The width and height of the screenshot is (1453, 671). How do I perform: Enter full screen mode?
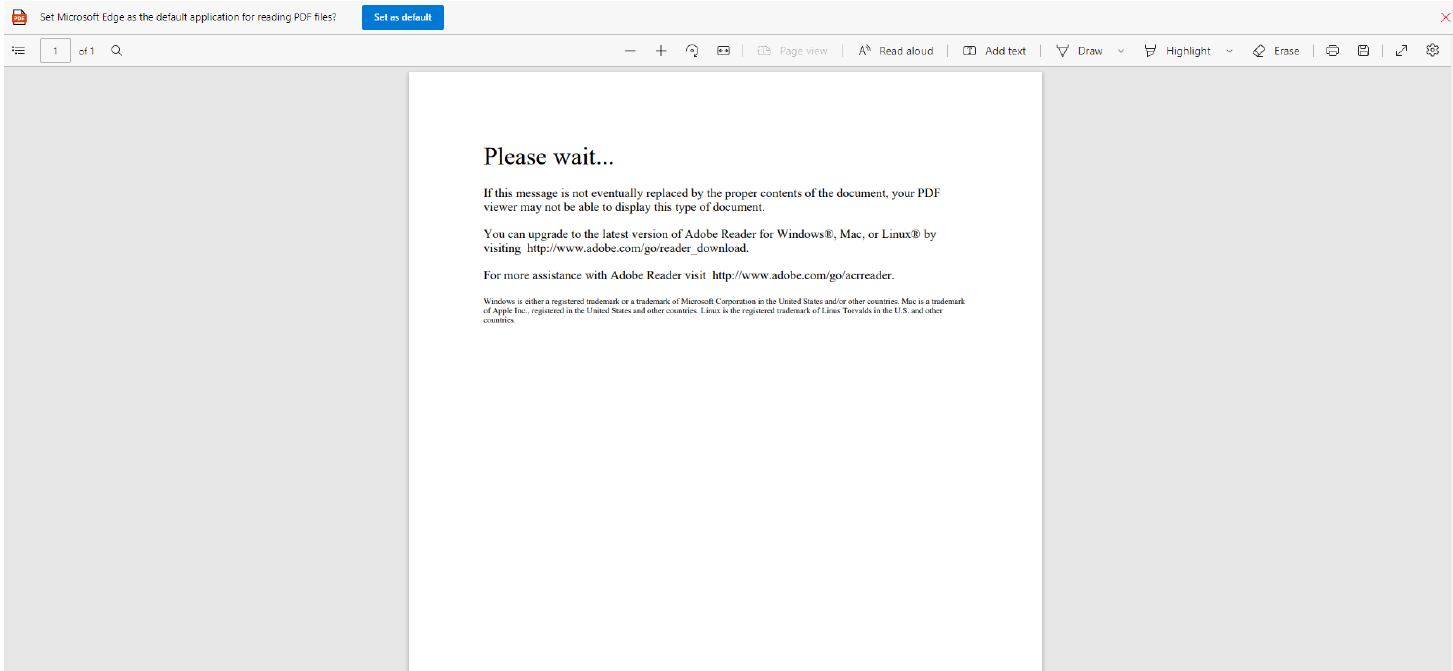click(x=1401, y=51)
